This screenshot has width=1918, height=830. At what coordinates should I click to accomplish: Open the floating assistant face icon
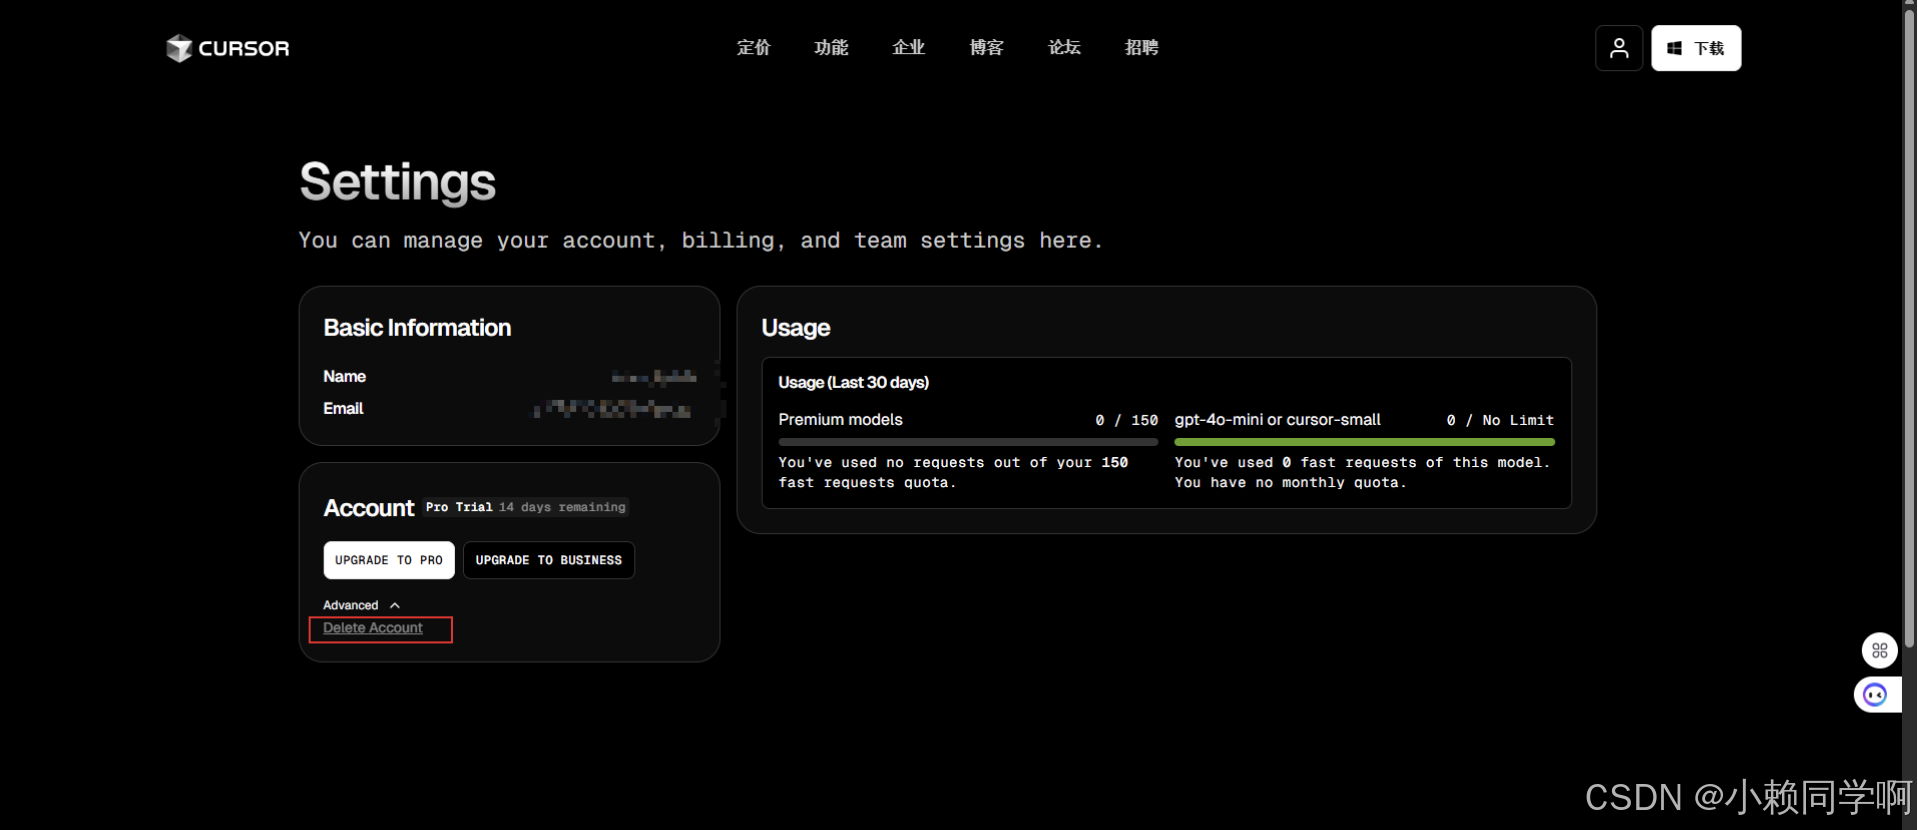coord(1876,695)
